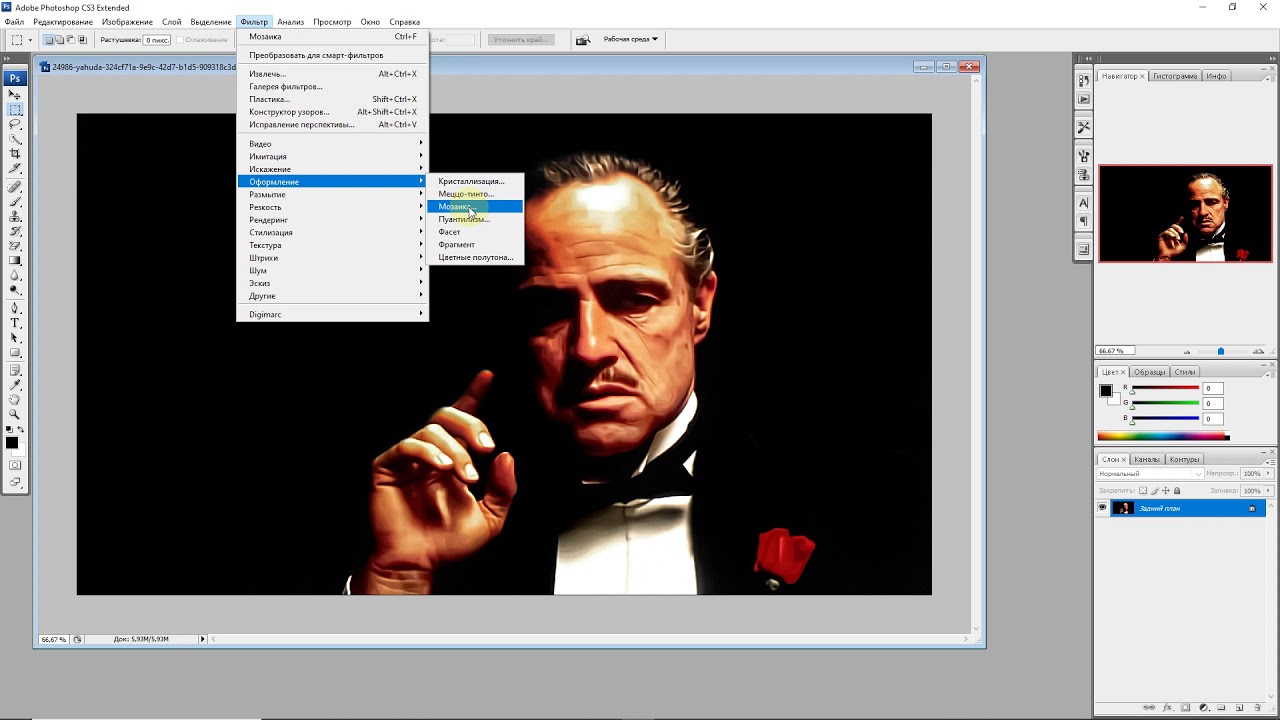1280x720 pixels.
Task: Select the Healing Brush tool
Action: click(15, 186)
